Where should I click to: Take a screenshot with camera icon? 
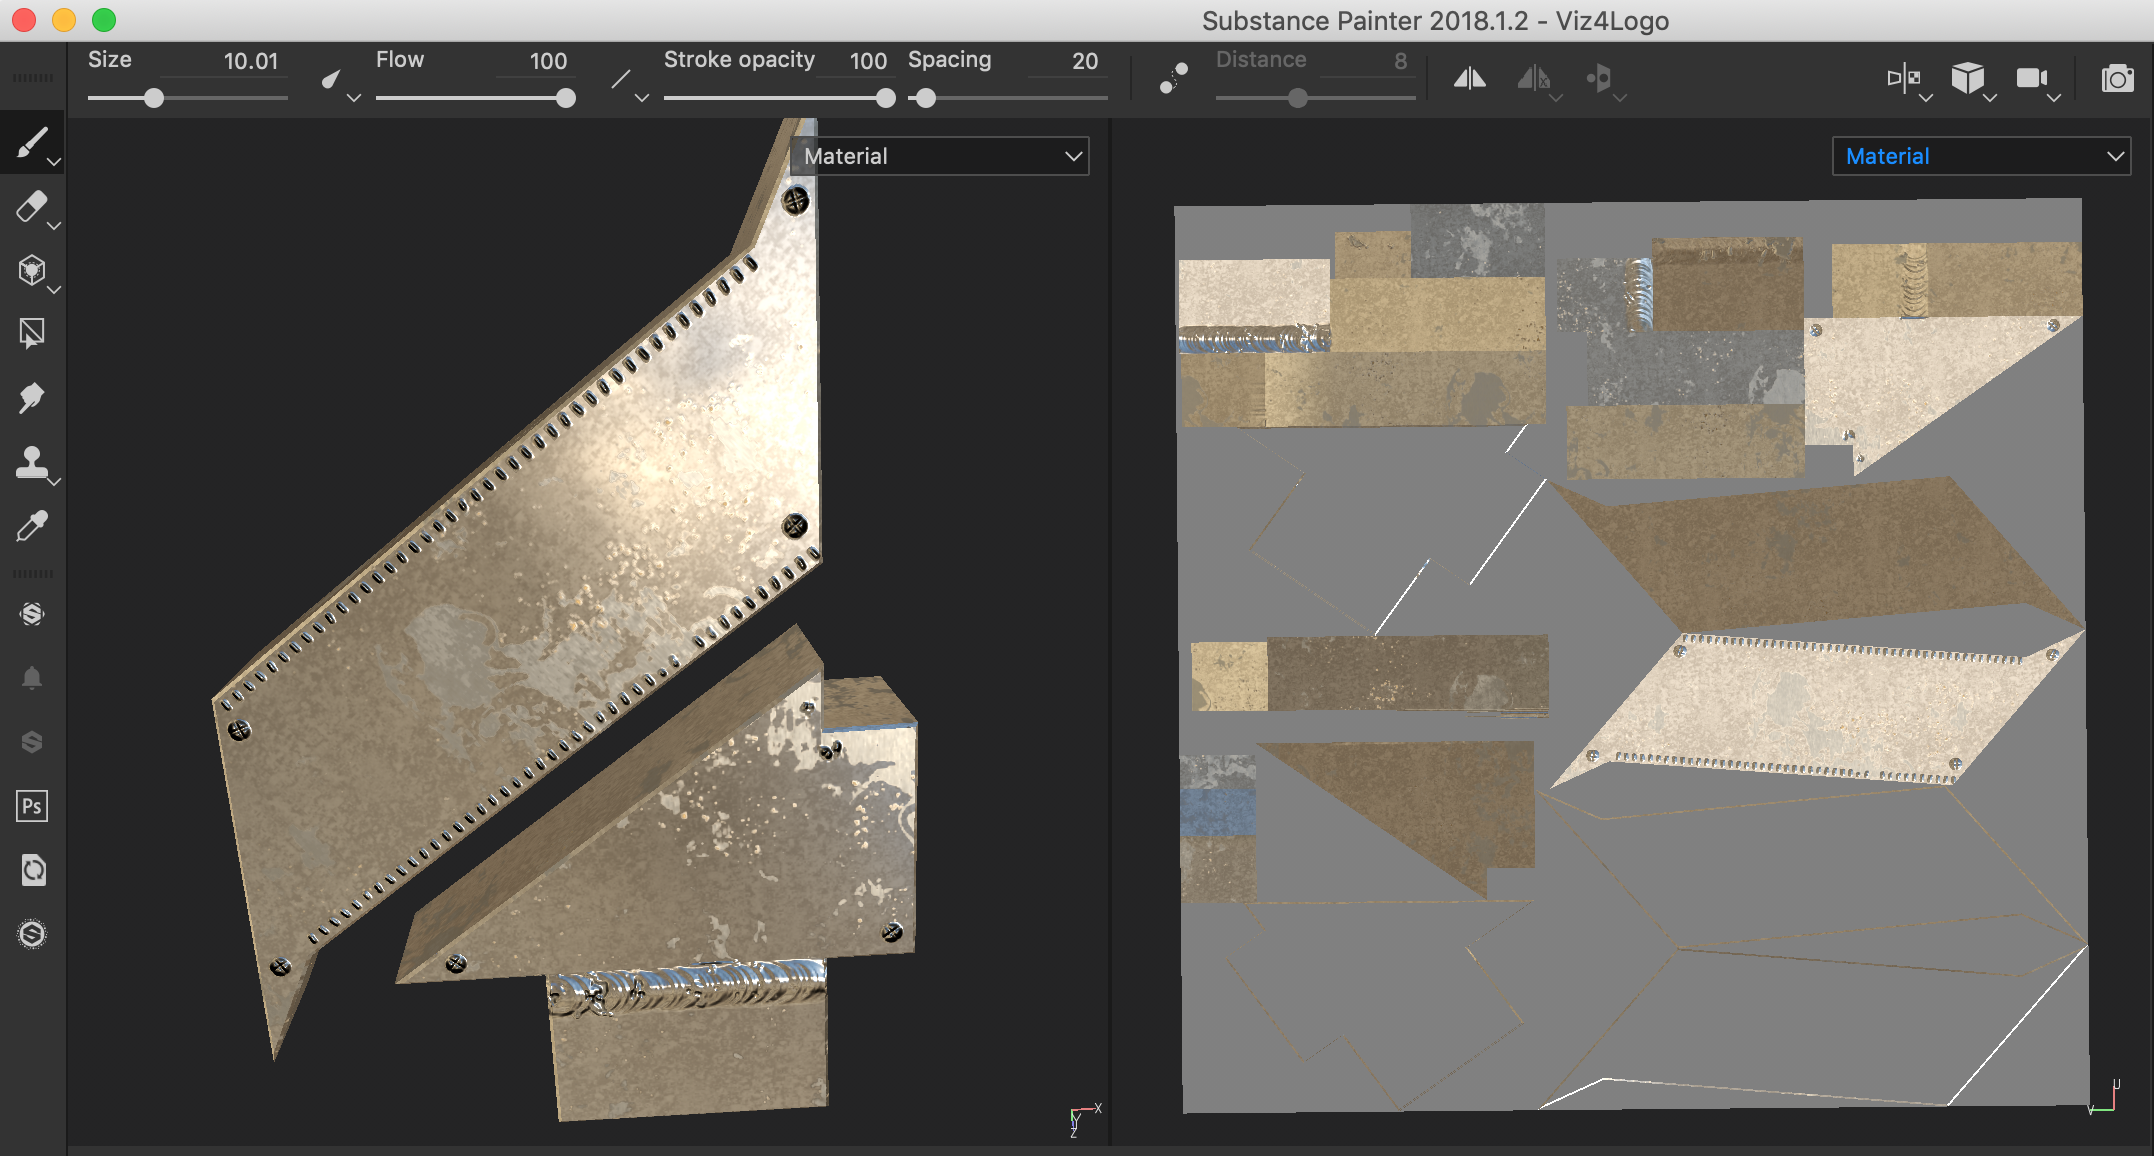(x=2116, y=78)
